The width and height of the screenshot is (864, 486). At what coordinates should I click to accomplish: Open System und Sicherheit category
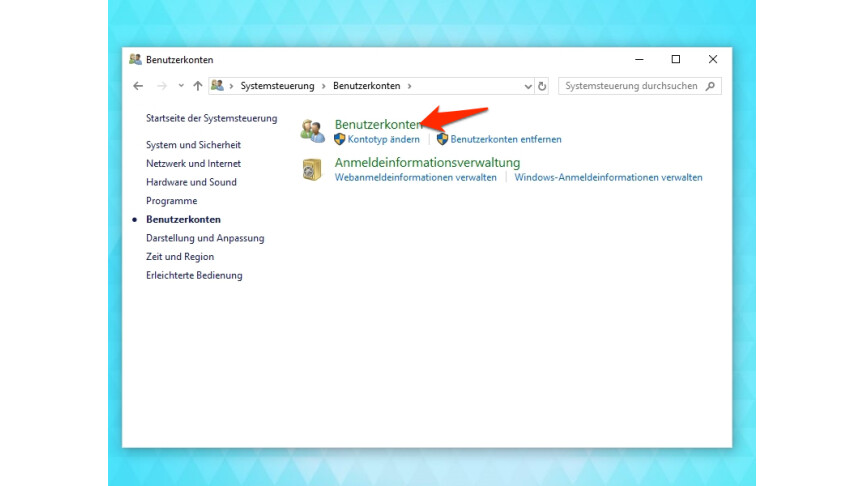pos(193,145)
